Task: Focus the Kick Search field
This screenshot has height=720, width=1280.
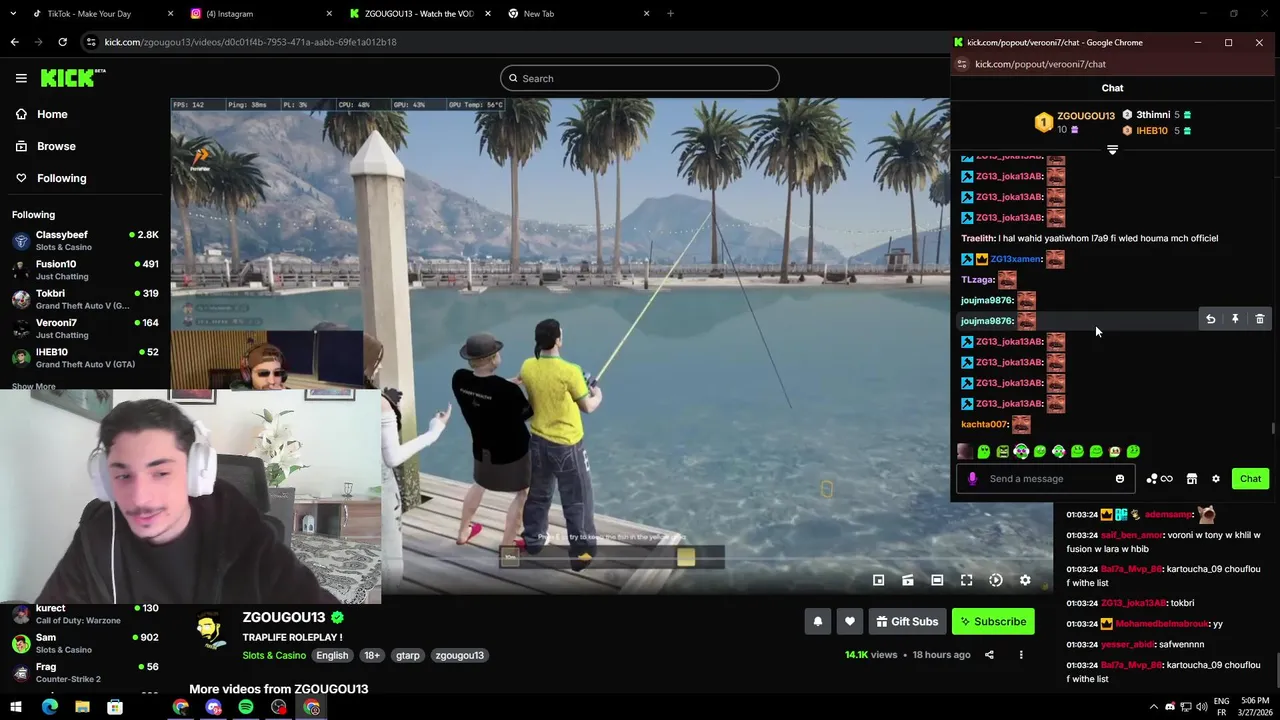Action: coord(640,78)
